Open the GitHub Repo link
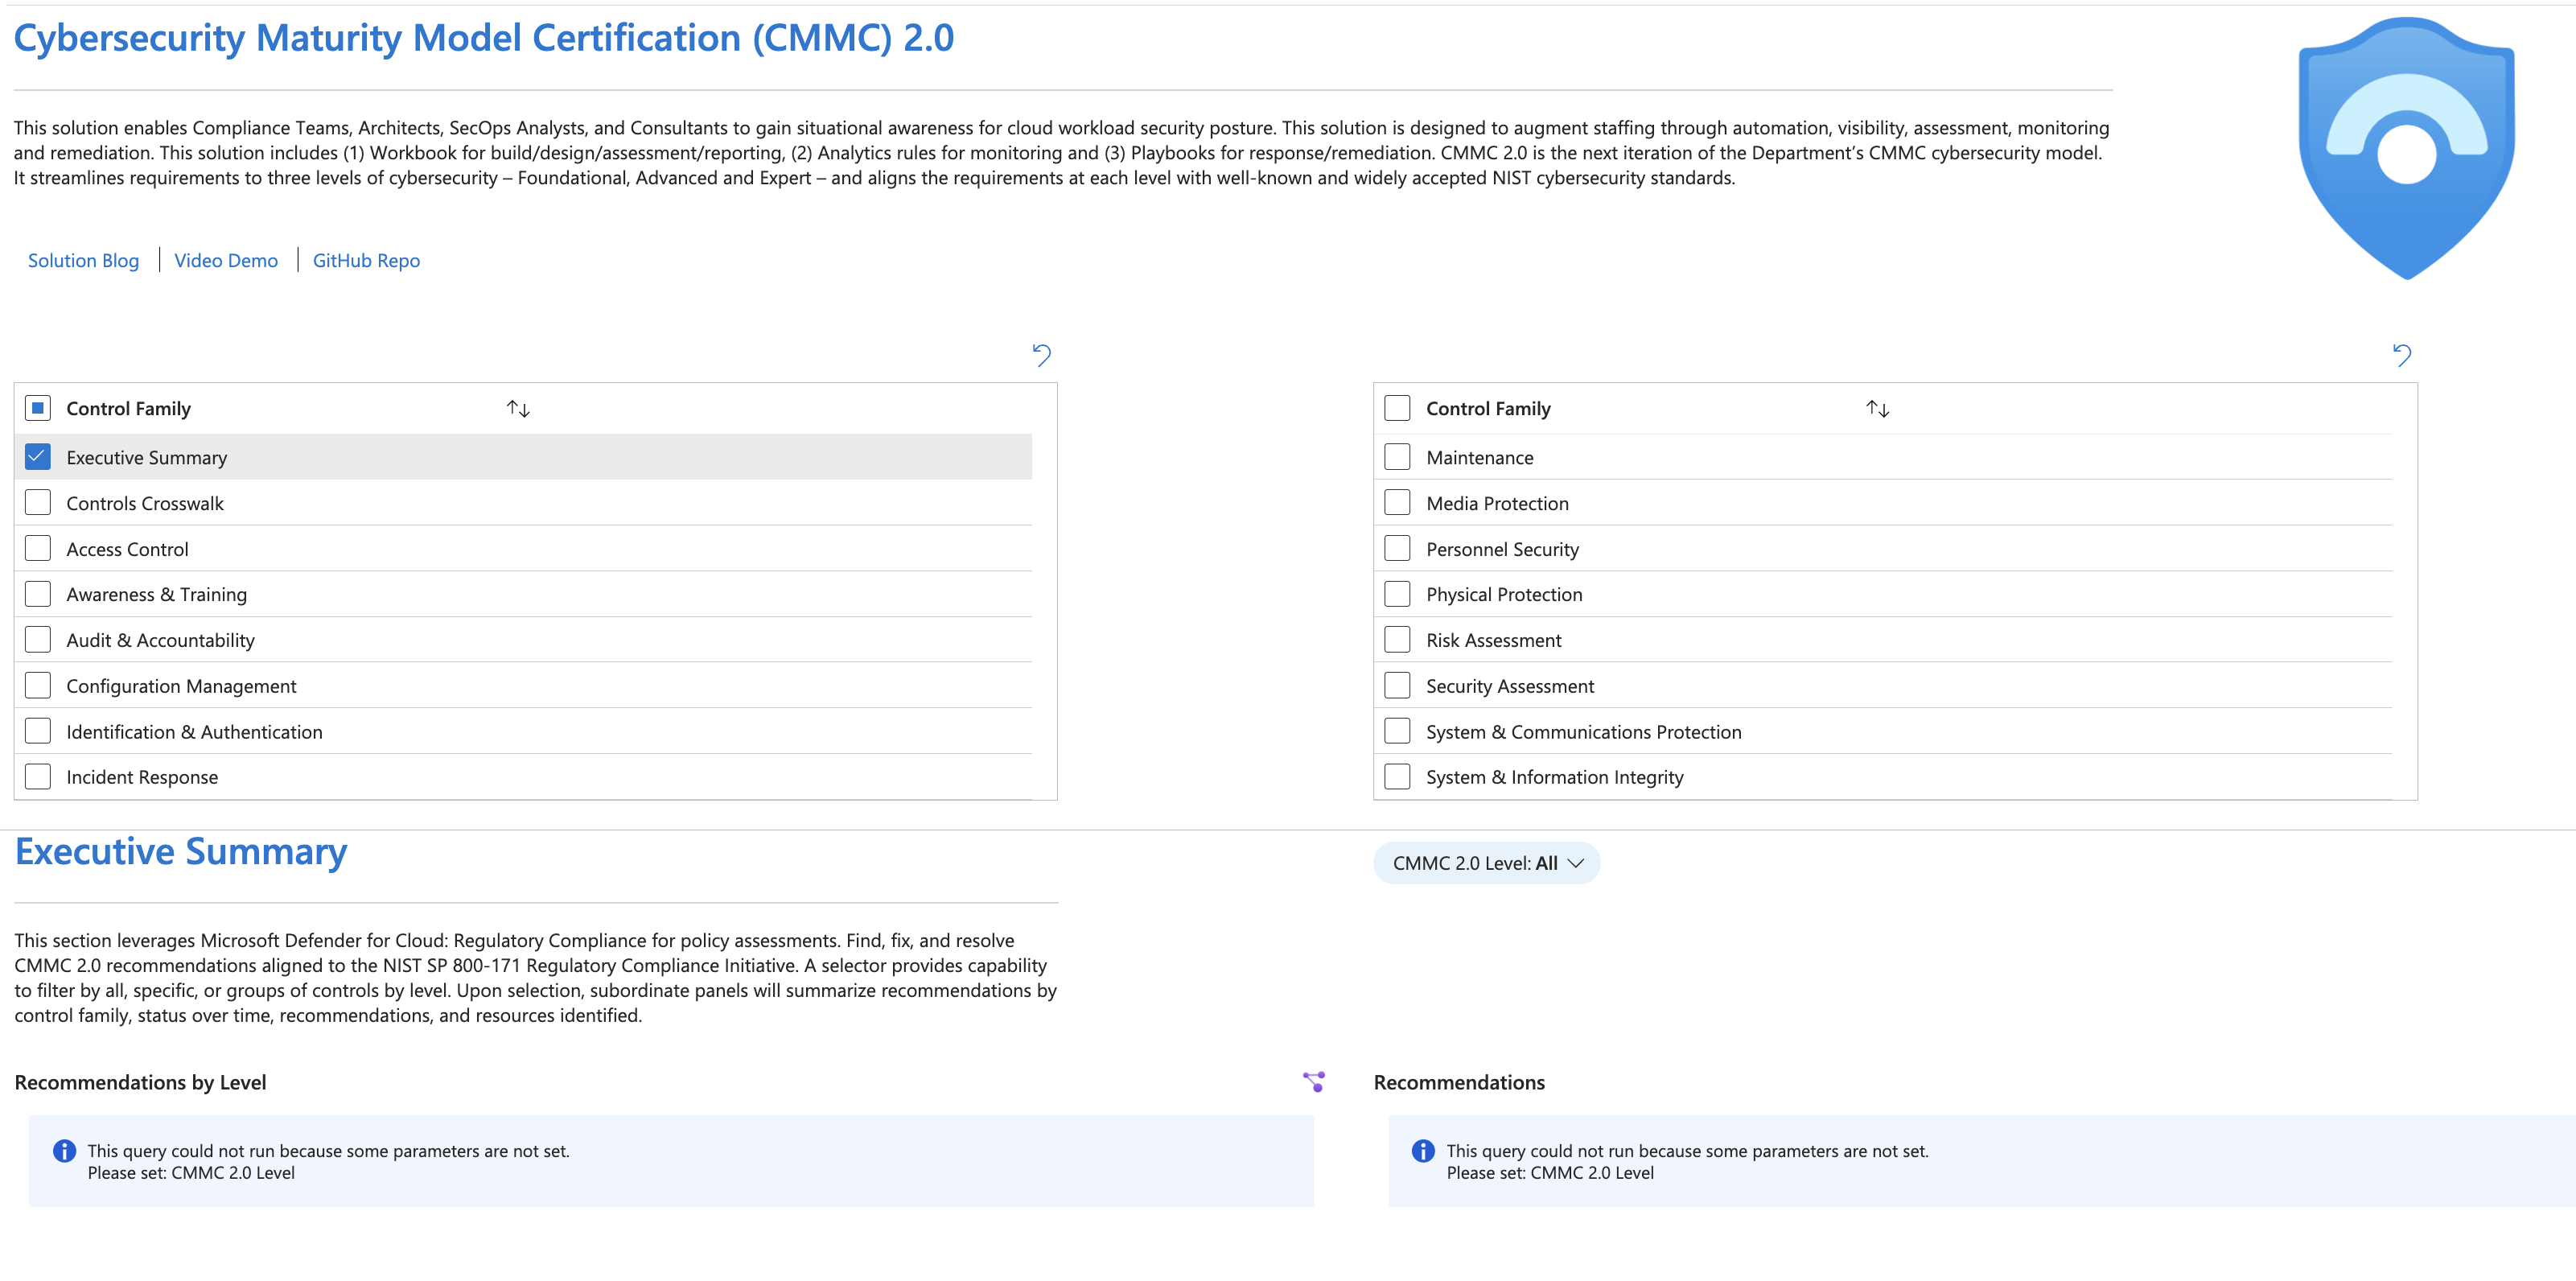This screenshot has height=1281, width=2576. (366, 260)
